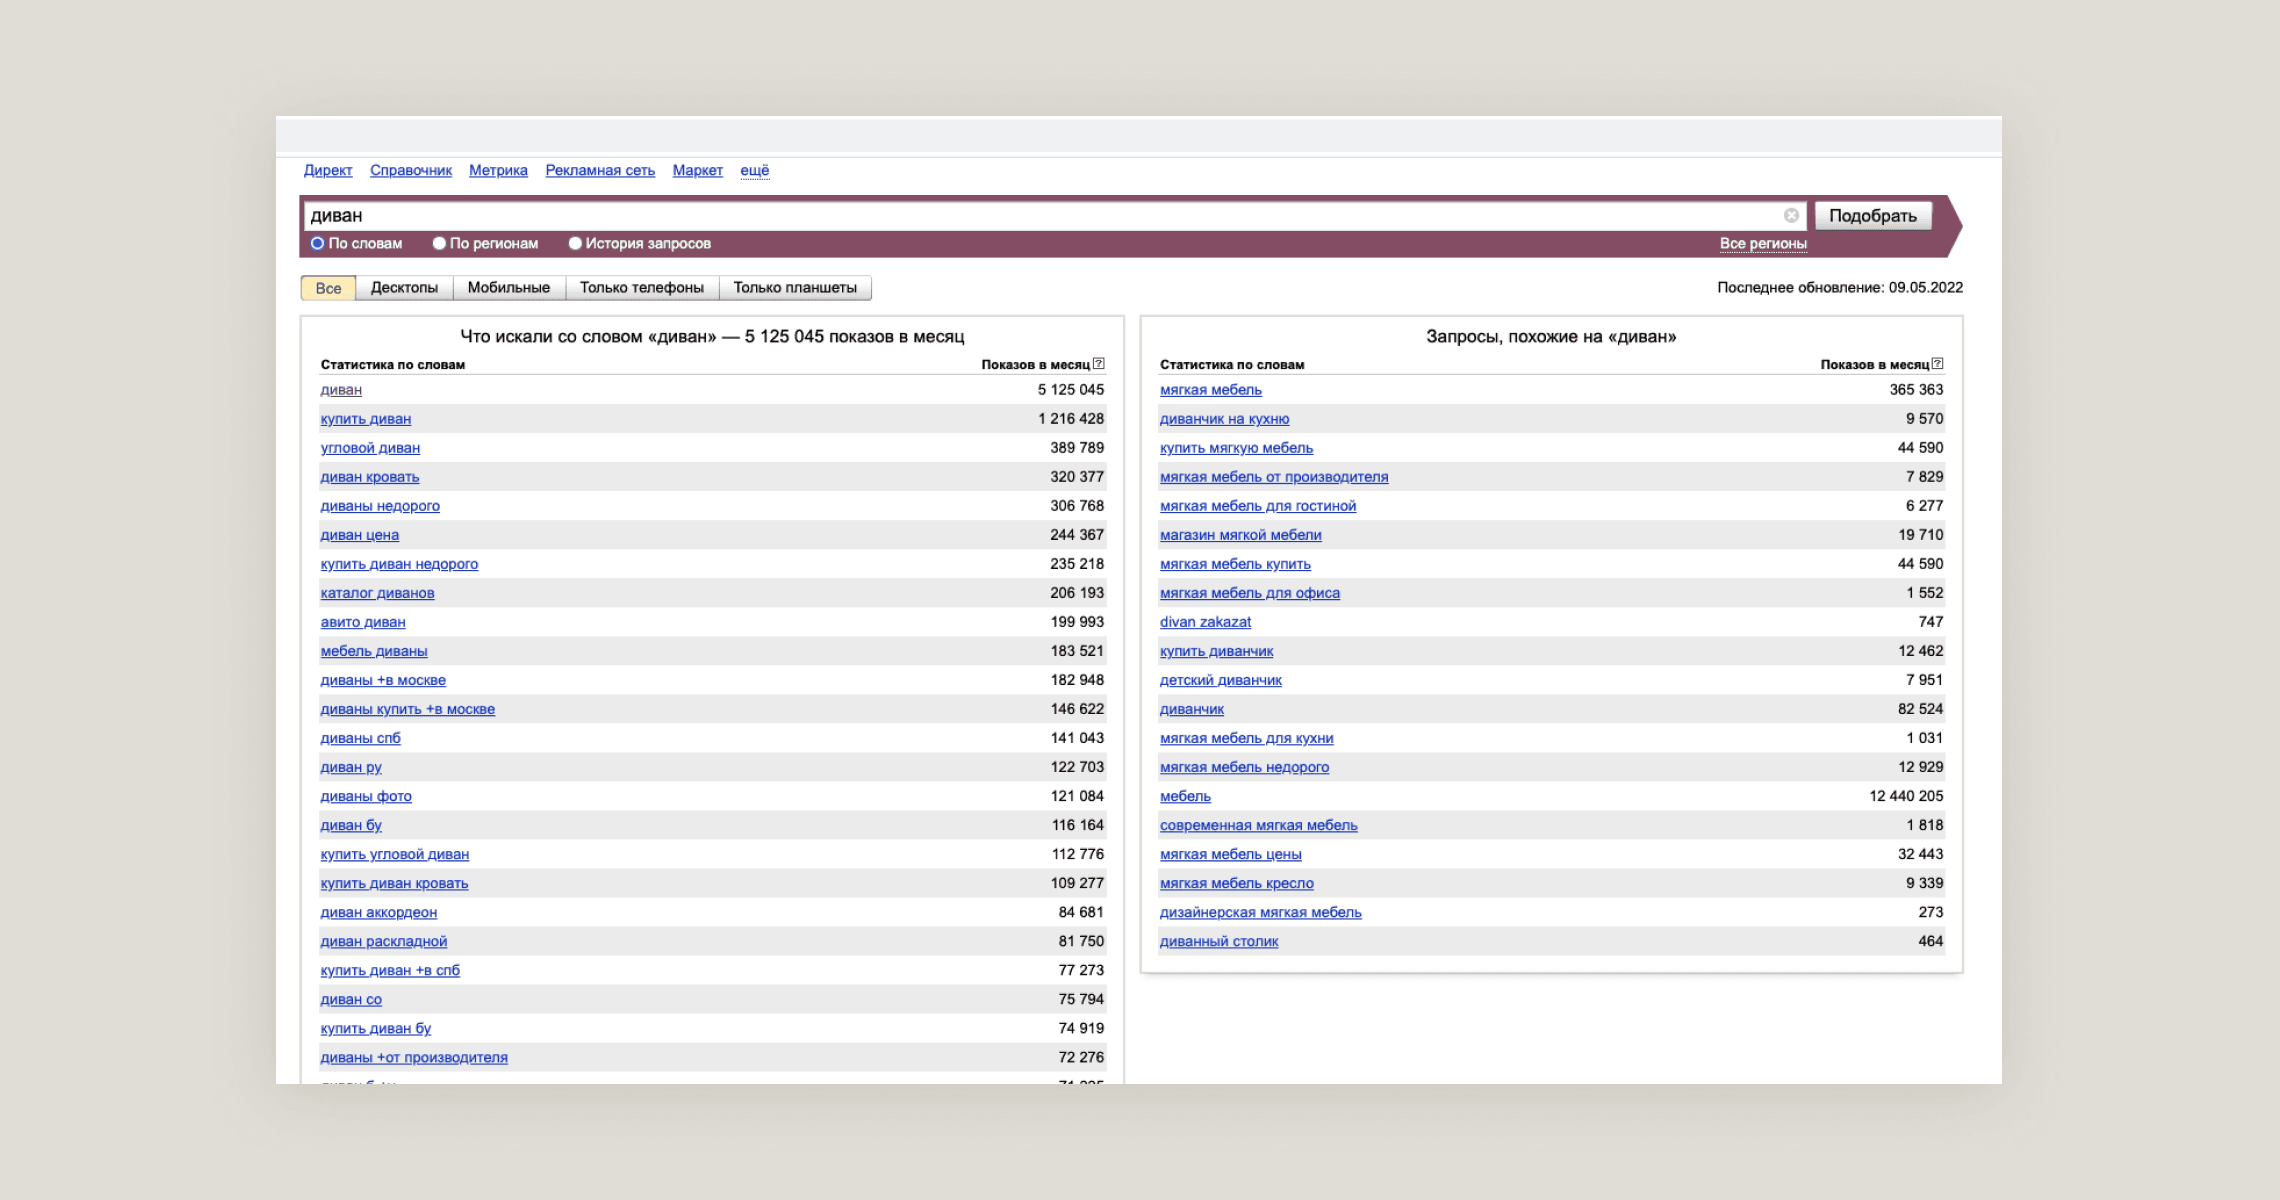Open the 'диван со' query

[351, 999]
